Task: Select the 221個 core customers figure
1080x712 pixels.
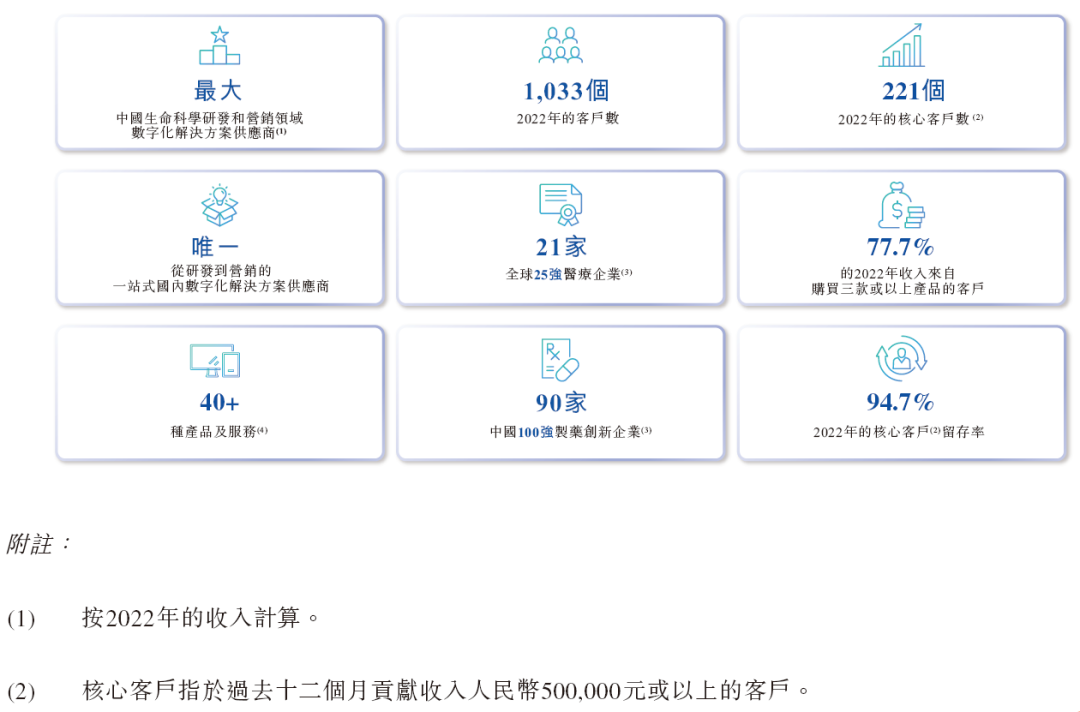Action: coord(913,91)
